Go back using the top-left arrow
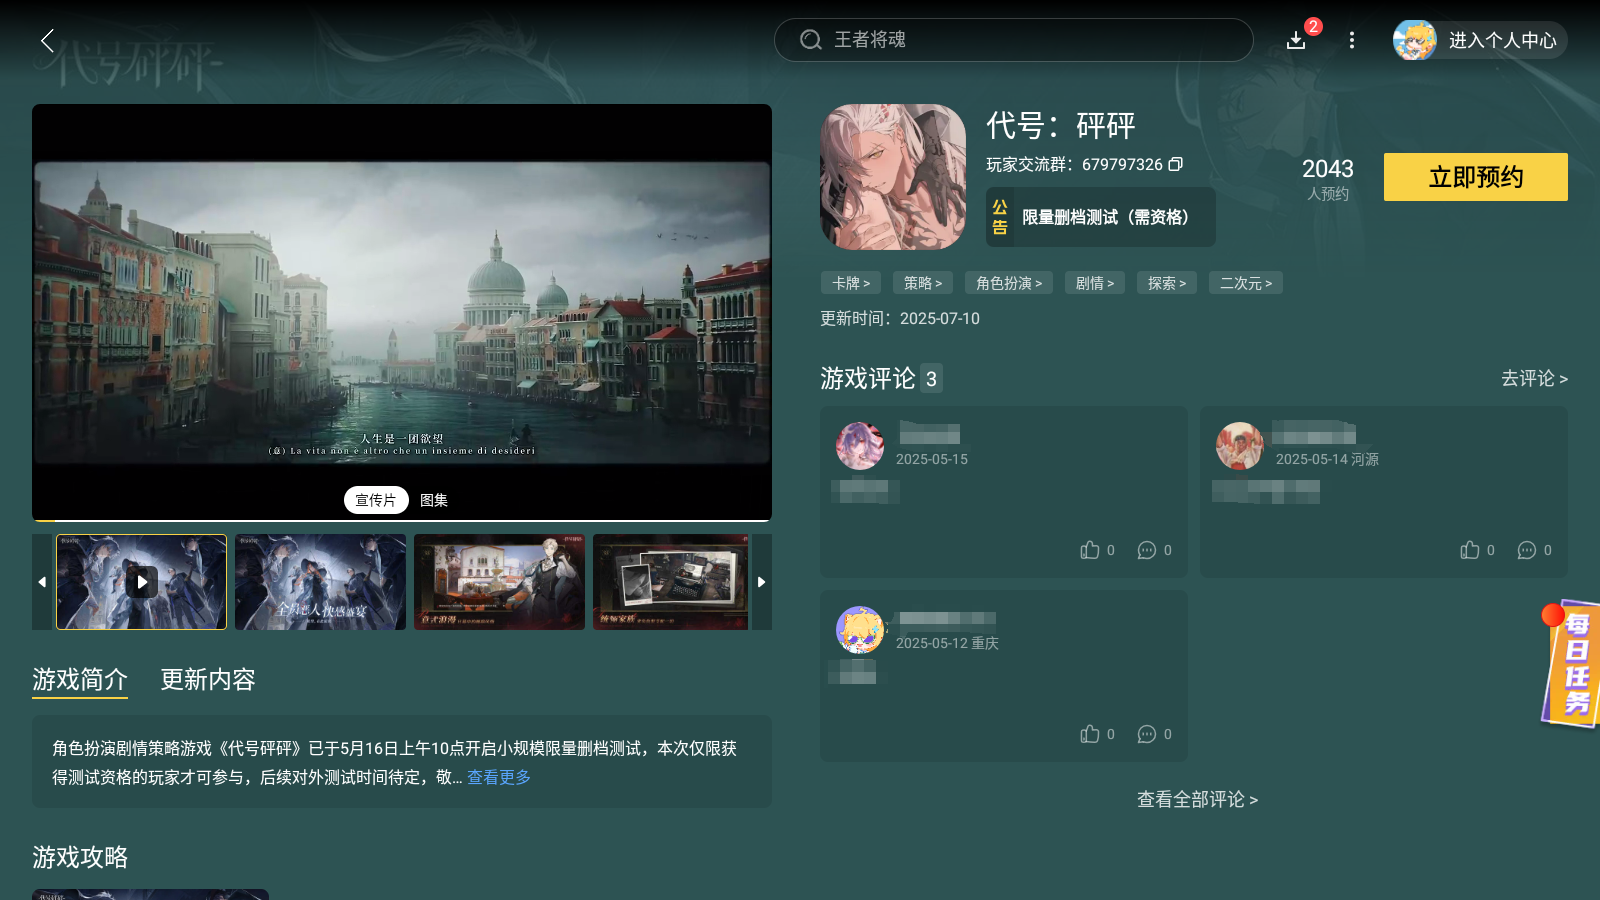1600x900 pixels. 47,40
